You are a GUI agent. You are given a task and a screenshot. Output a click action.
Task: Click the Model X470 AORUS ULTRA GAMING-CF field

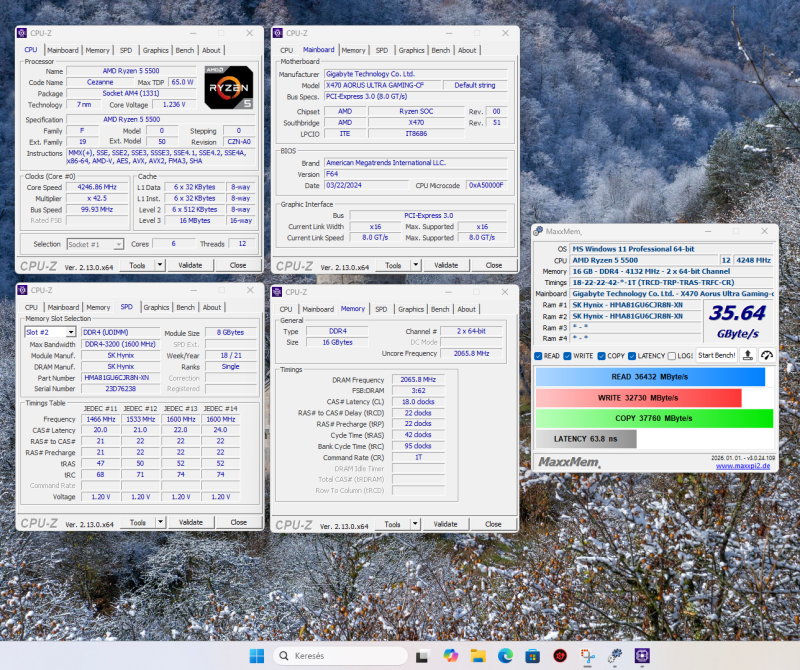click(x=382, y=85)
